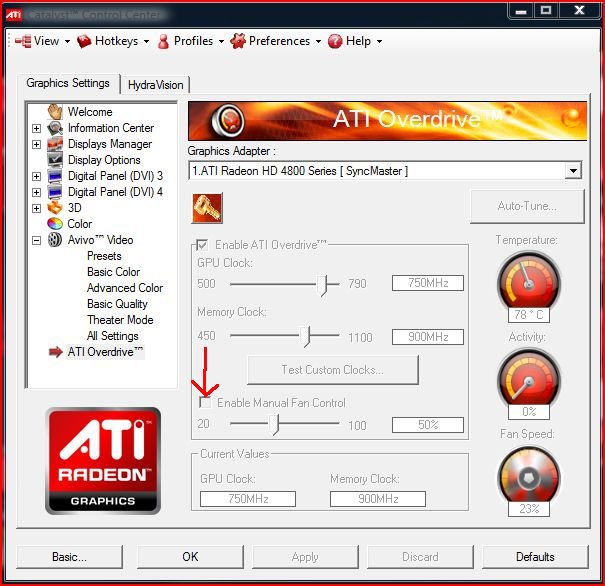The image size is (605, 586).
Task: Click the View menu icon
Action: coord(23,41)
